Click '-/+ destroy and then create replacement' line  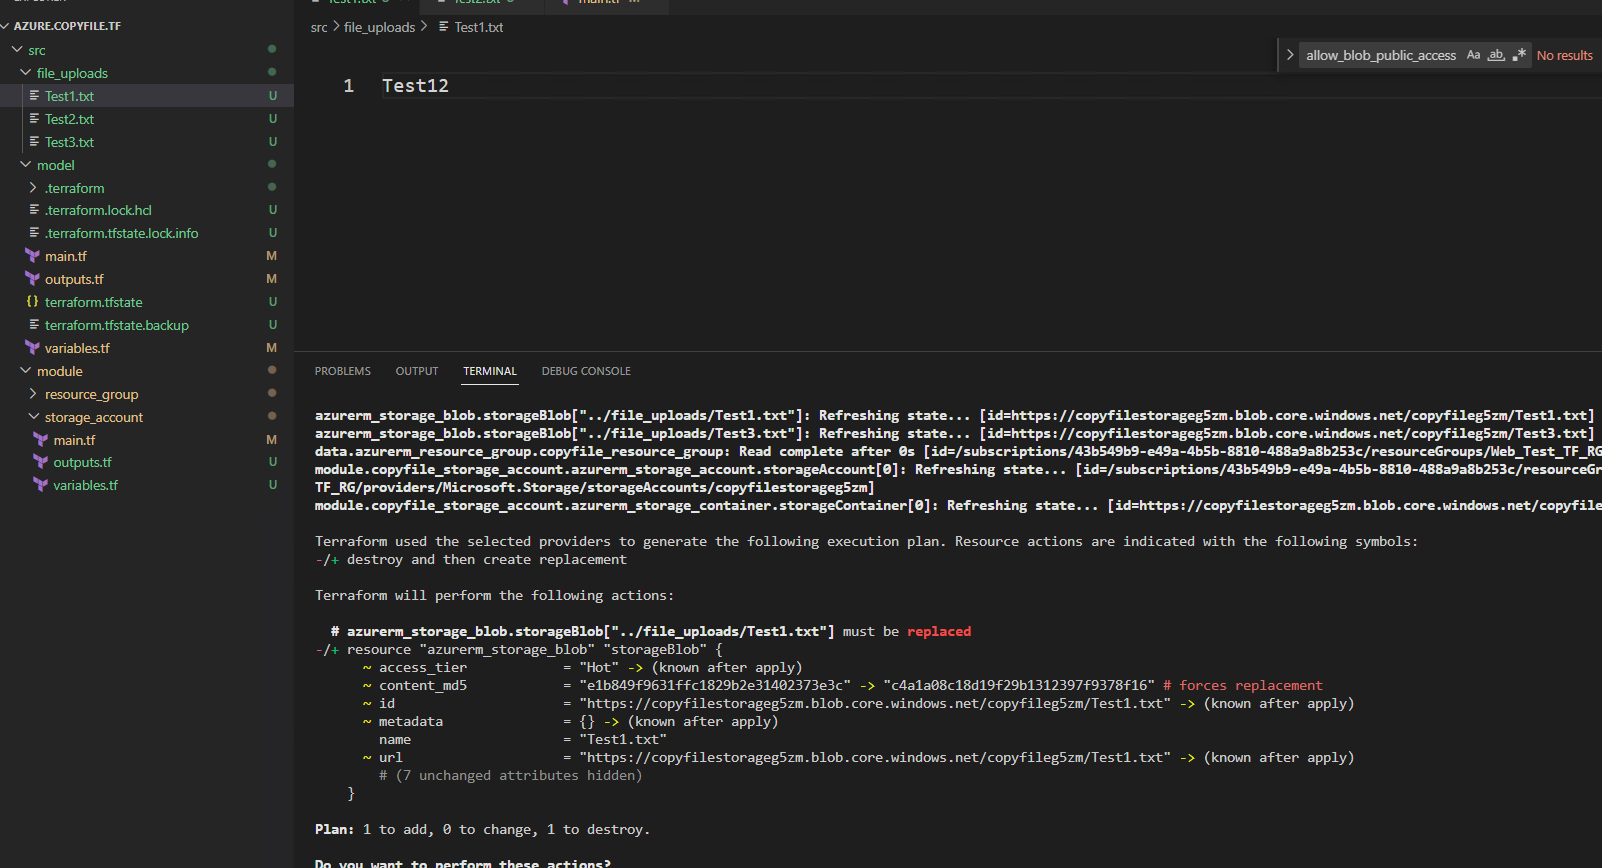(471, 559)
